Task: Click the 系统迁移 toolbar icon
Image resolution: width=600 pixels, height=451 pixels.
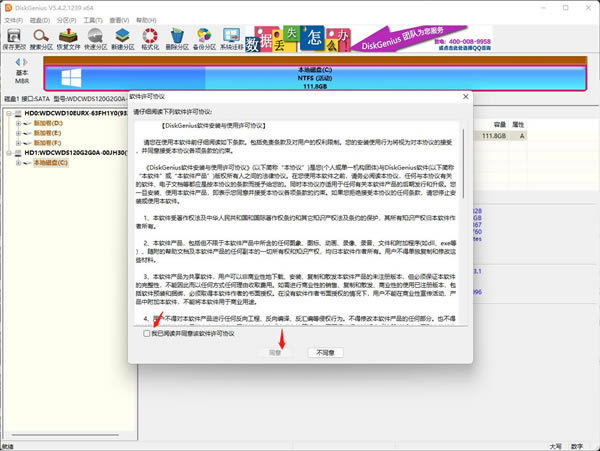Action: 232,39
